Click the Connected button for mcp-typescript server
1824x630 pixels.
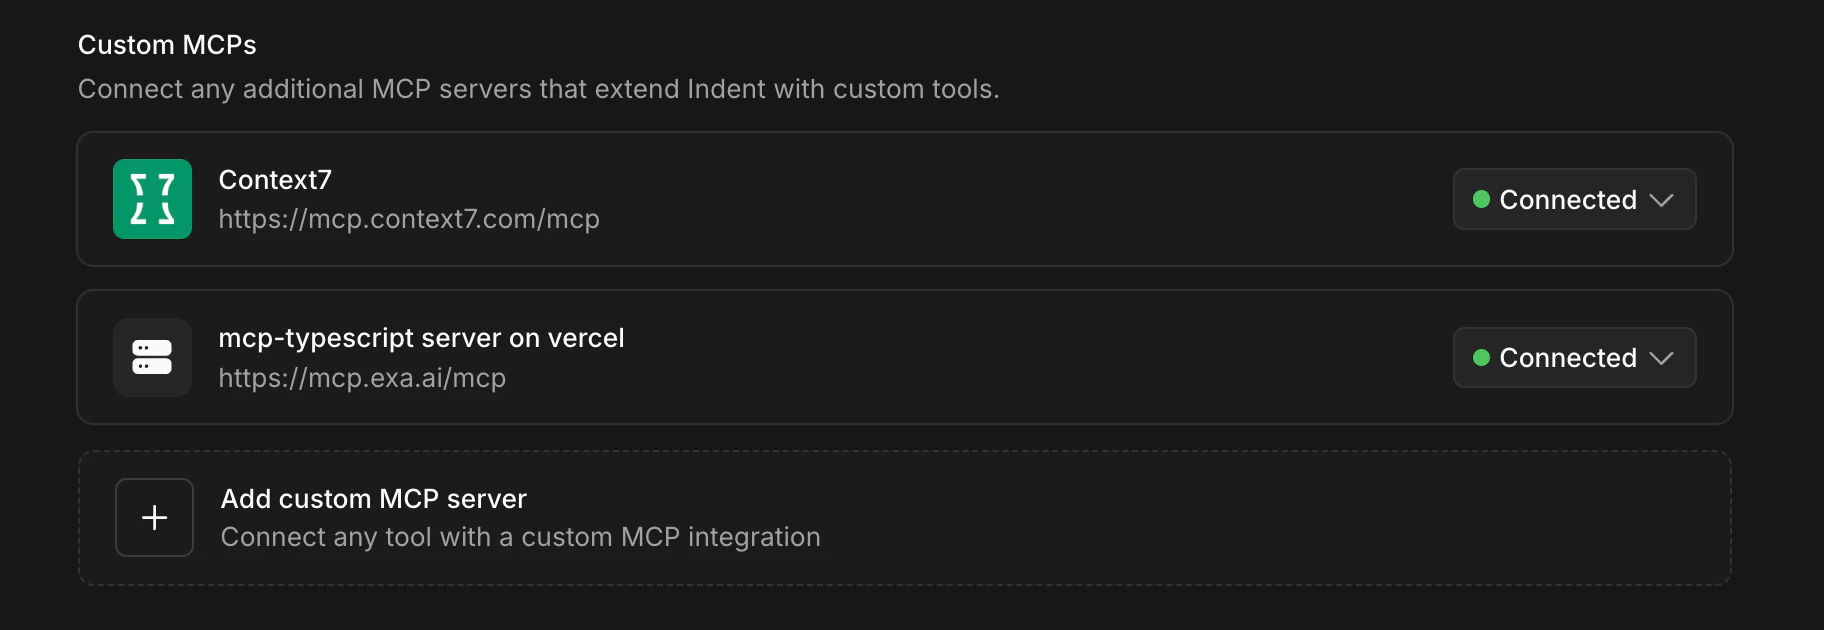point(1573,357)
